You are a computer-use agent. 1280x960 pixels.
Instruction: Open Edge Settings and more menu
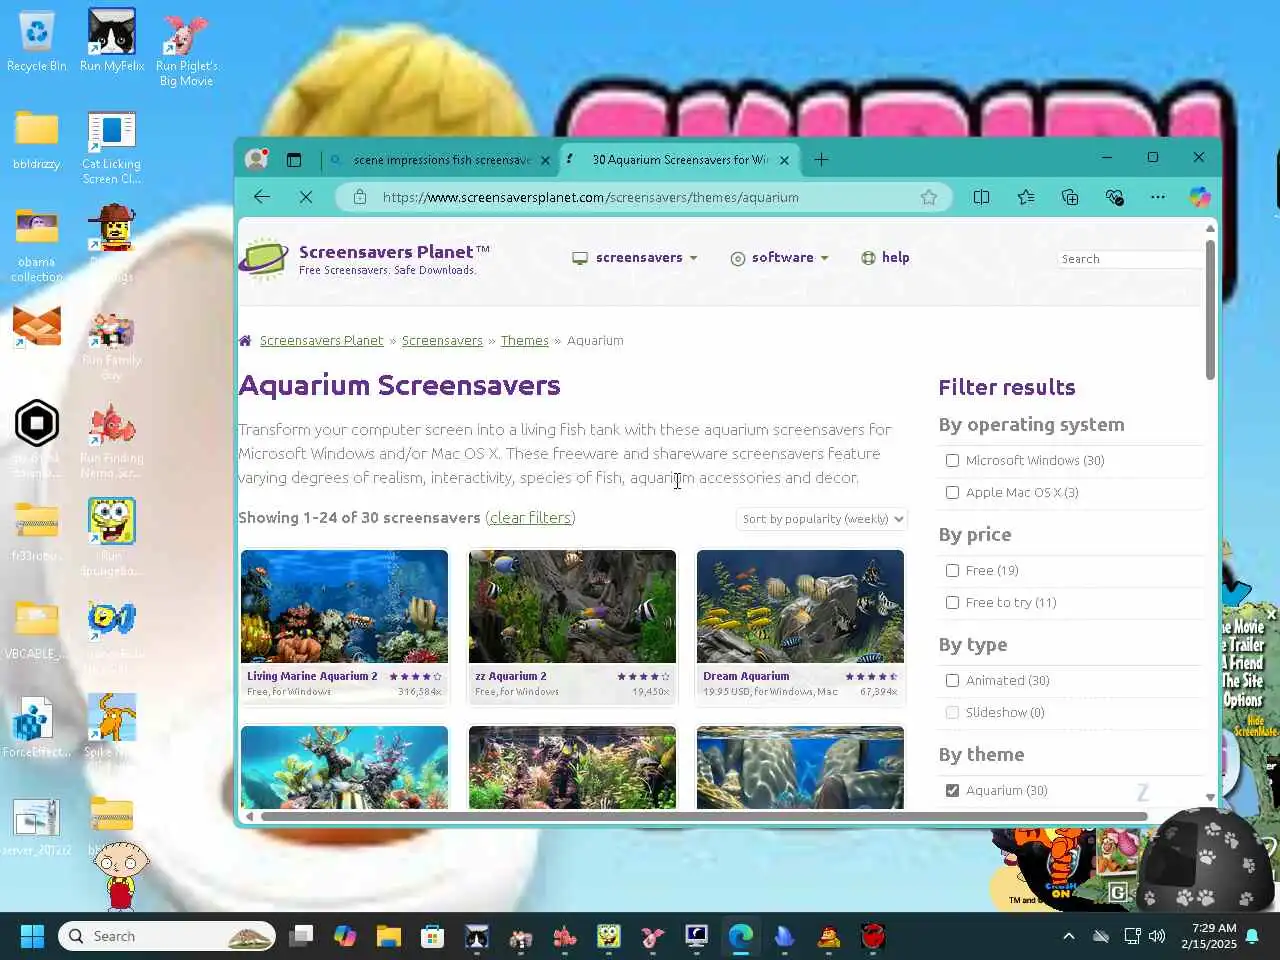click(1158, 197)
